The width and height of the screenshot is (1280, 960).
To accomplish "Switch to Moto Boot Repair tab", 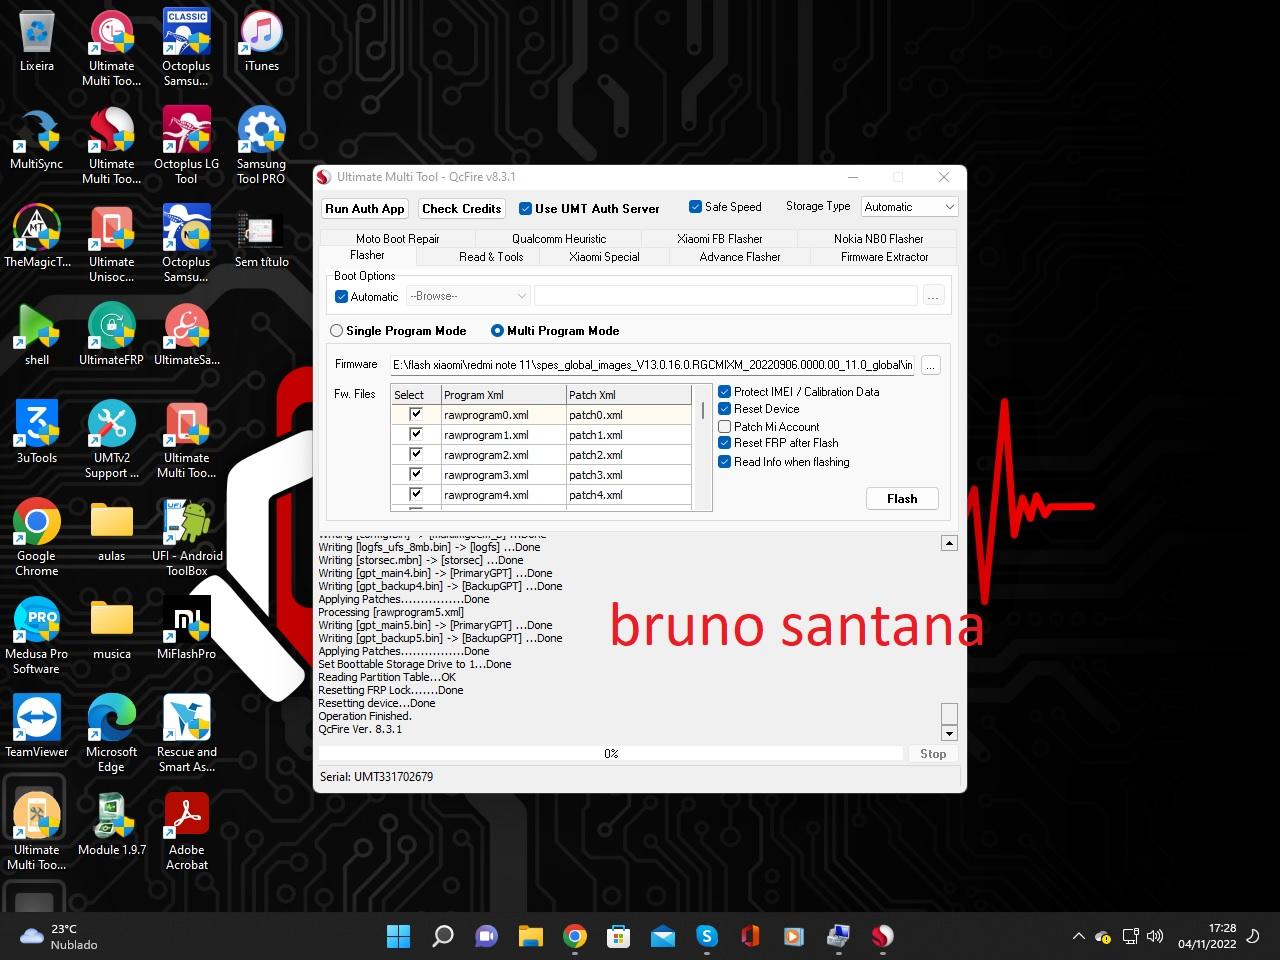I will (397, 239).
